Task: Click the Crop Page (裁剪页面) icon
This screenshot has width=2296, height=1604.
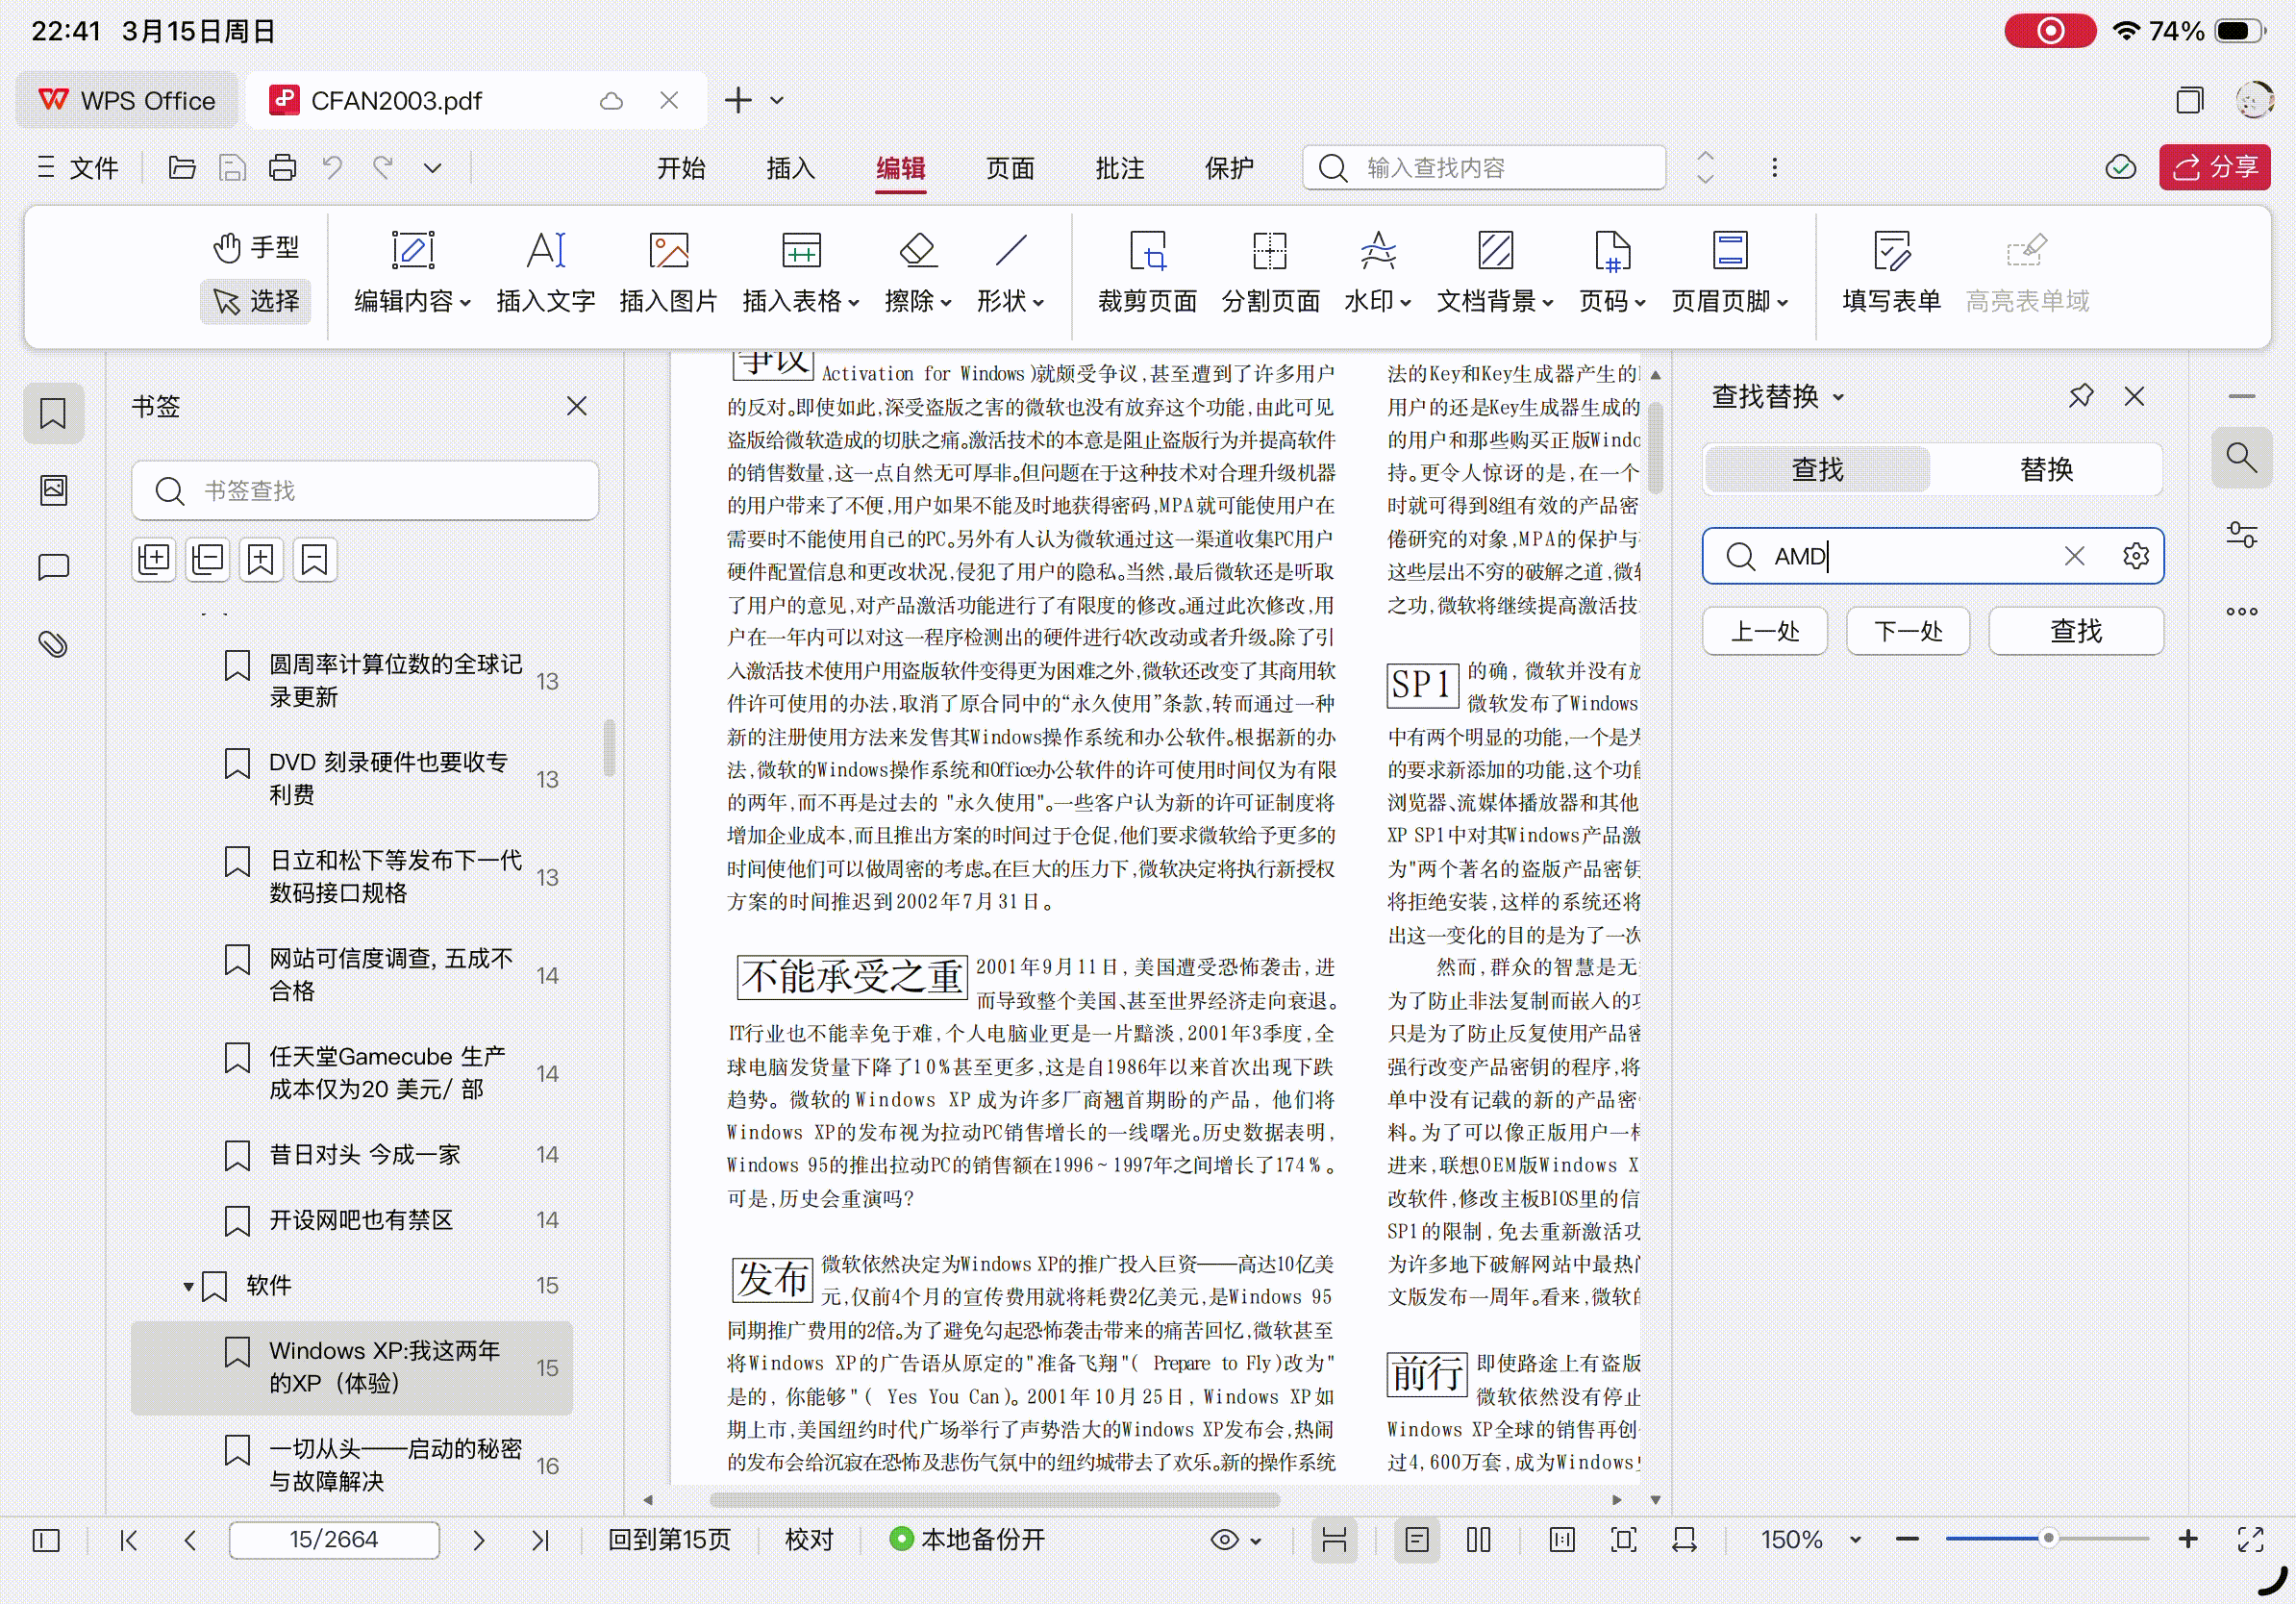Action: (x=1146, y=252)
